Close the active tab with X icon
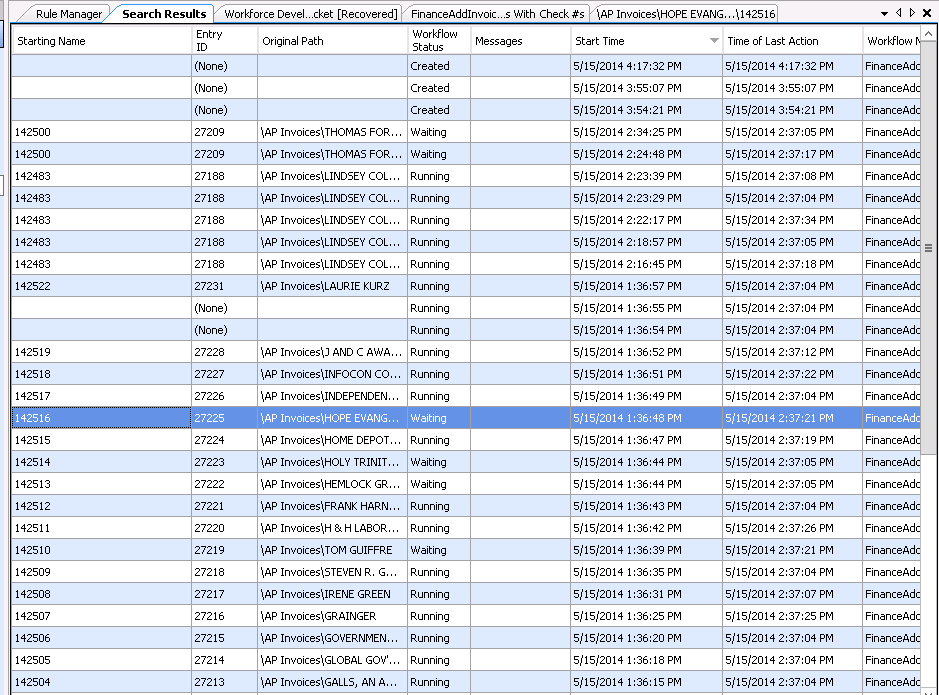Viewport: 939px width, 695px height. (926, 13)
